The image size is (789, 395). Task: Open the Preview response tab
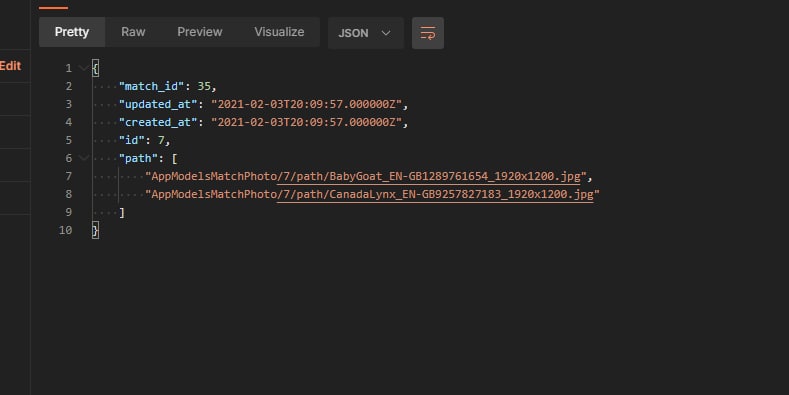[200, 32]
